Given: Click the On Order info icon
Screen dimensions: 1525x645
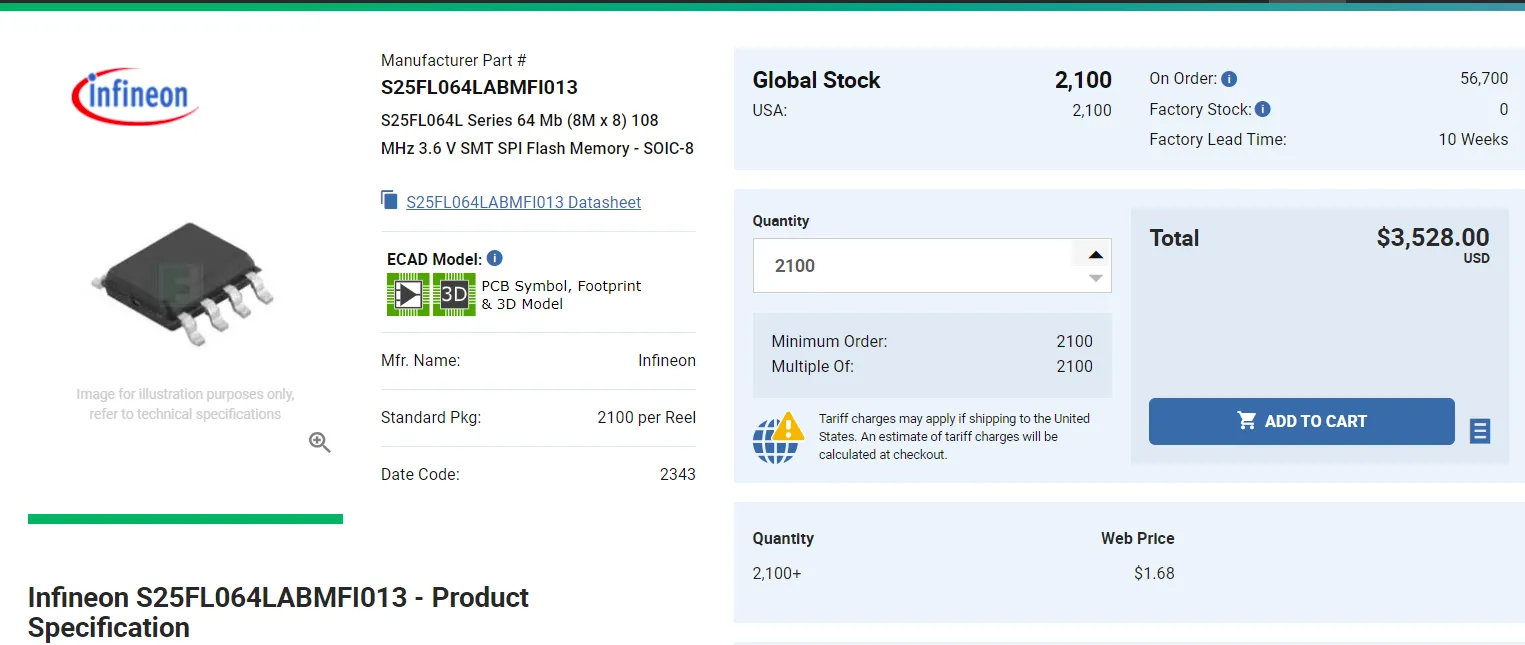Looking at the screenshot, I should click(x=1229, y=79).
